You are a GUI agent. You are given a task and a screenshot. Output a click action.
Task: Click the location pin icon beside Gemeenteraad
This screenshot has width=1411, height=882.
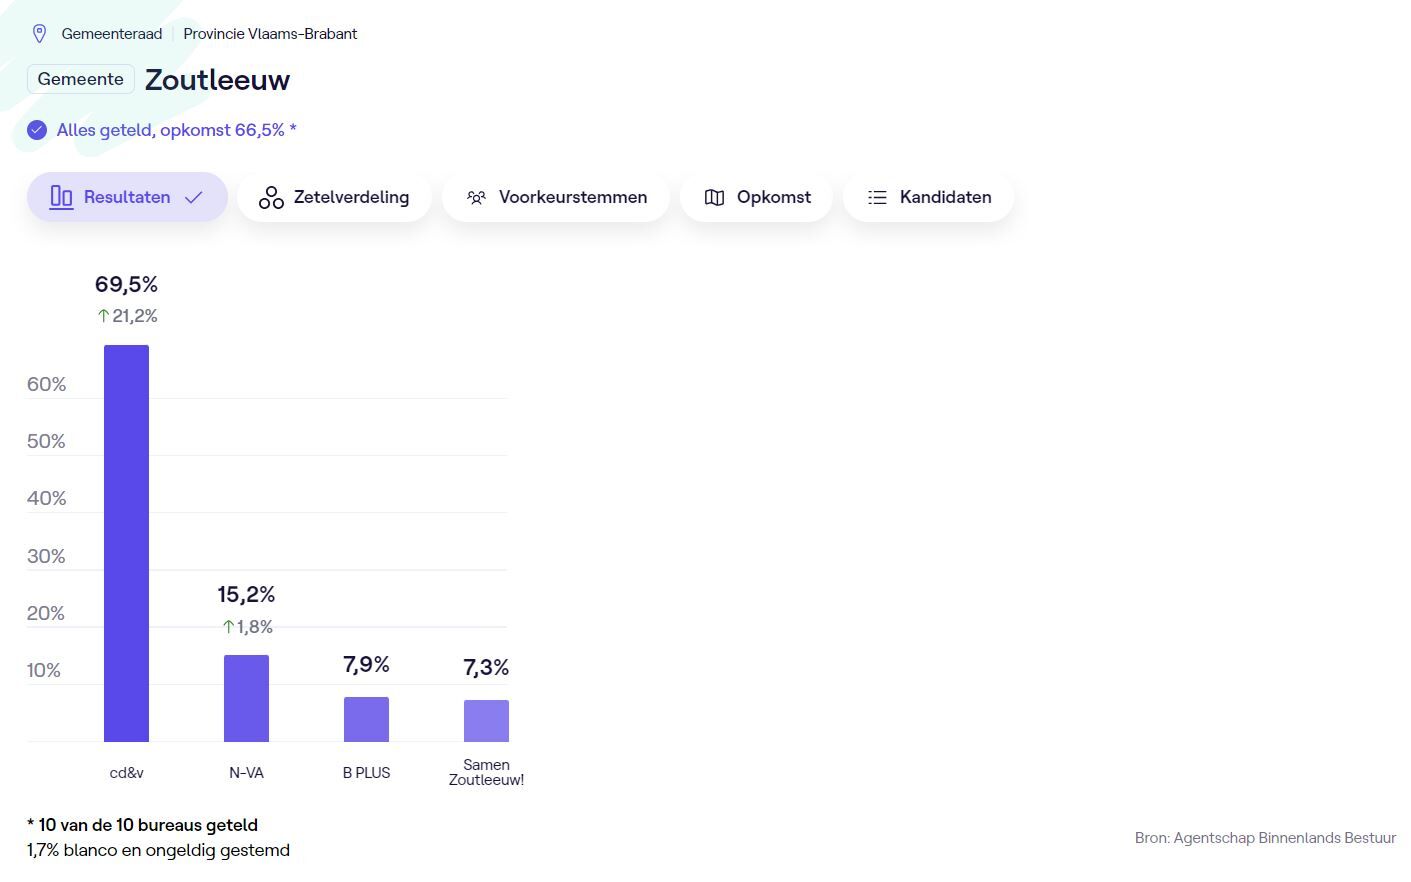point(40,34)
